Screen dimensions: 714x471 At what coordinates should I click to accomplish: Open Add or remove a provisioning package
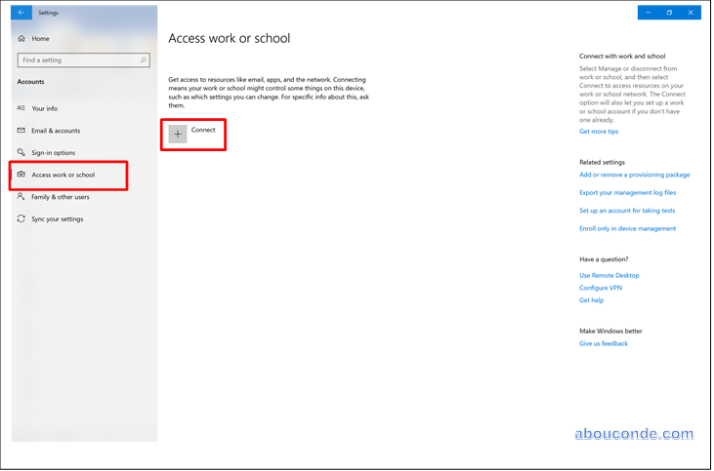click(634, 175)
